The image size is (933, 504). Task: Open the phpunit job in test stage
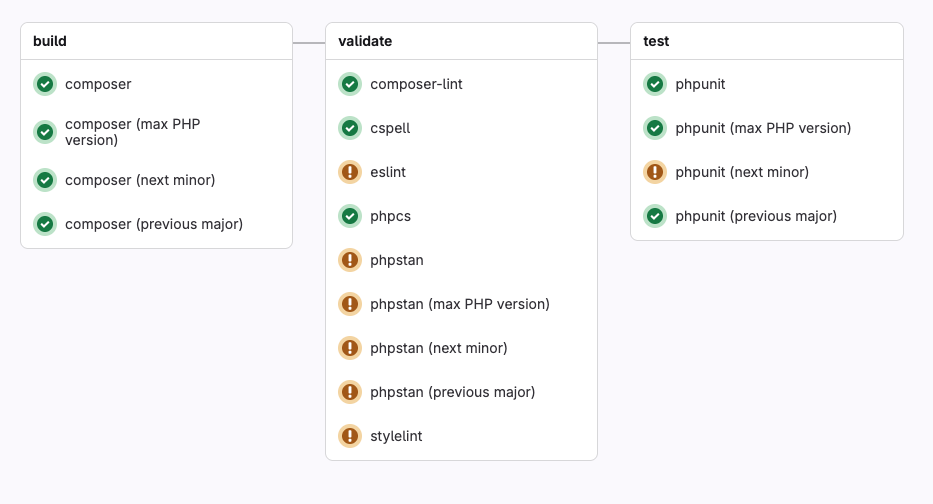[x=700, y=84]
